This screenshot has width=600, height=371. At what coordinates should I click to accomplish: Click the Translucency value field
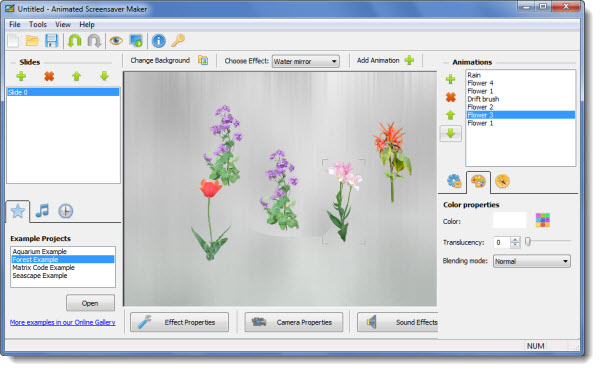[502, 242]
